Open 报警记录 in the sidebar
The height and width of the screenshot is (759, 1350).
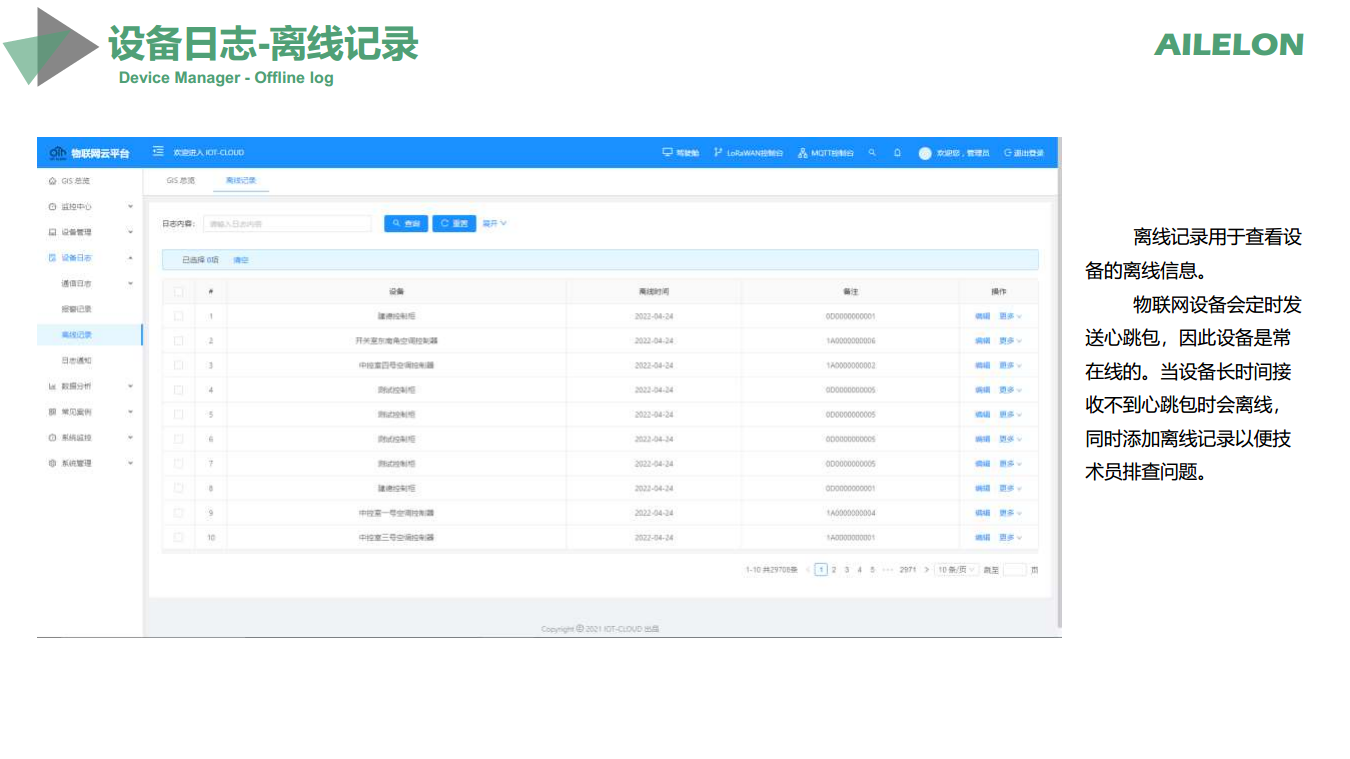(77, 309)
